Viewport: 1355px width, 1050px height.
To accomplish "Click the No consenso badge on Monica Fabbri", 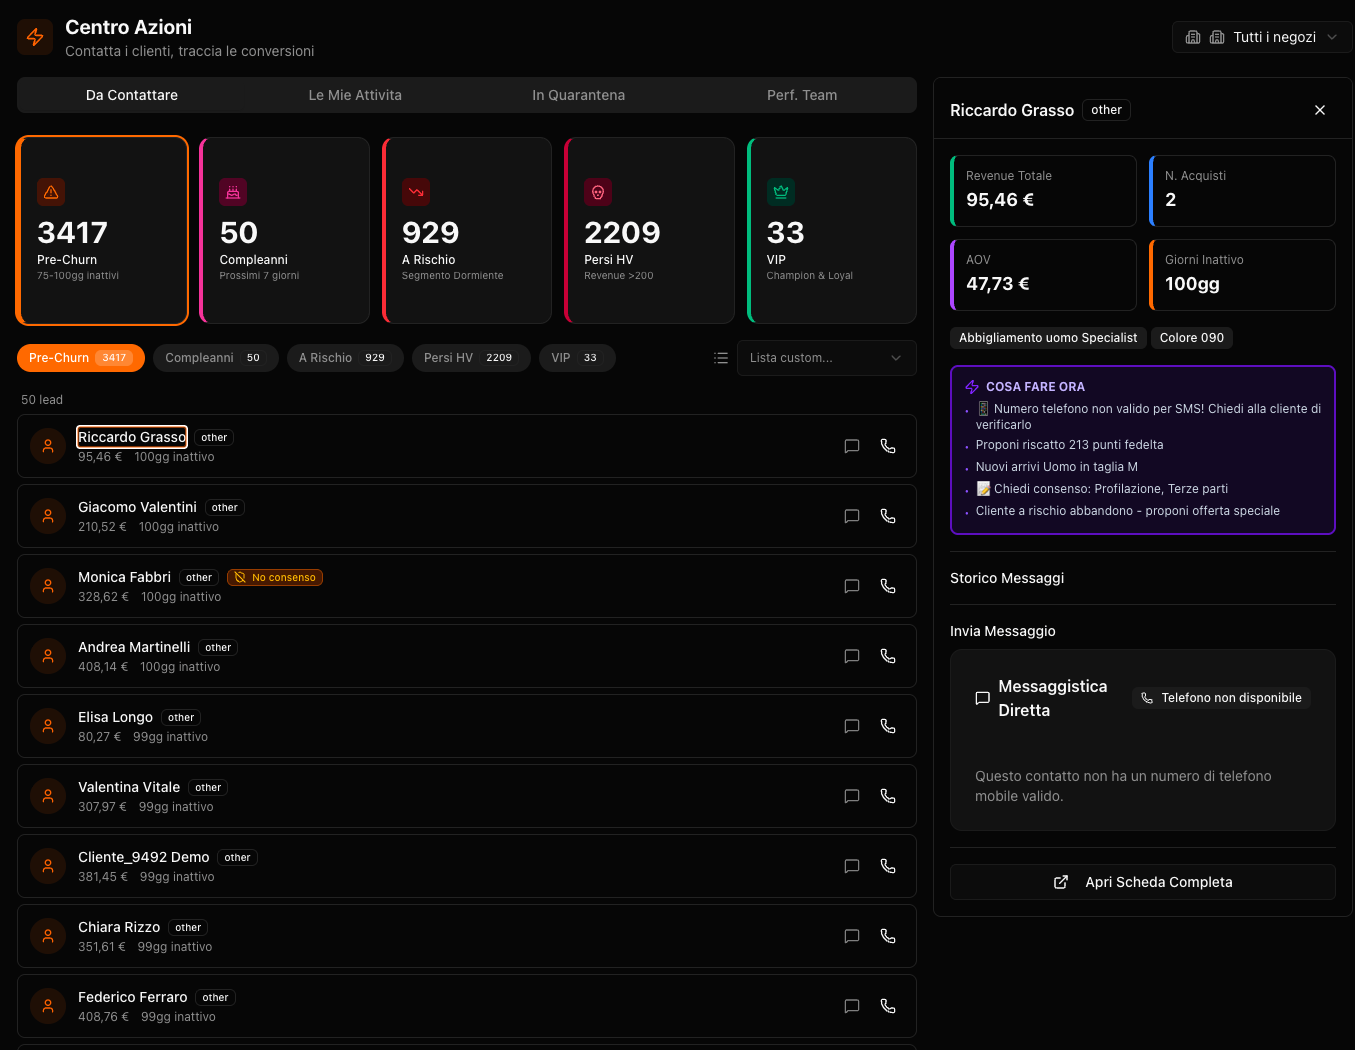I will pos(275,577).
